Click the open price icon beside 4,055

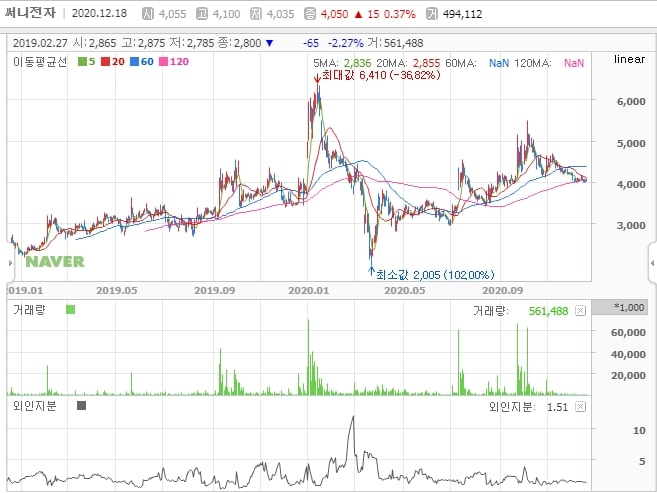(147, 14)
